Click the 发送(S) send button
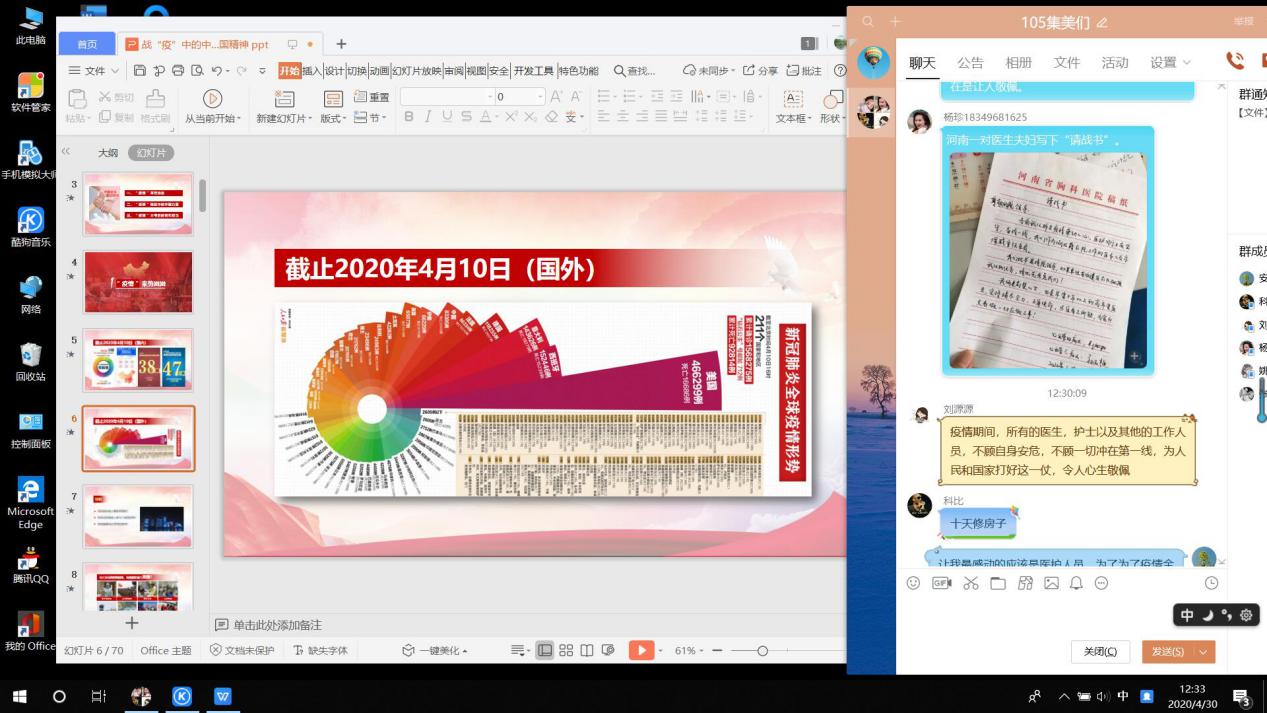 pos(1167,651)
